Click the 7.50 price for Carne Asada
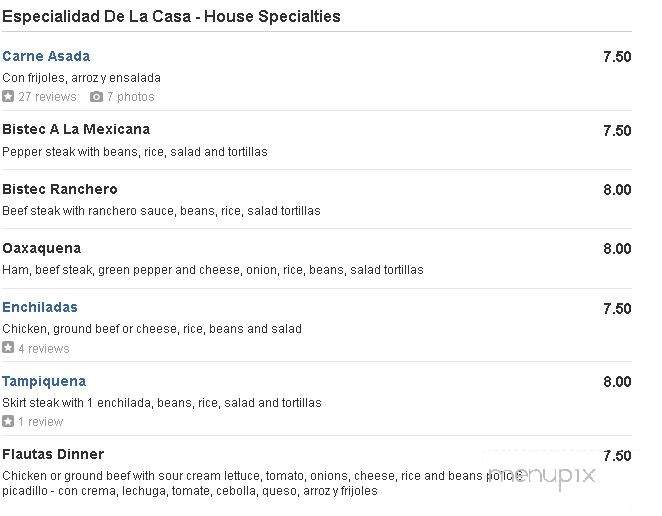The height and width of the screenshot is (516, 662). point(617,57)
